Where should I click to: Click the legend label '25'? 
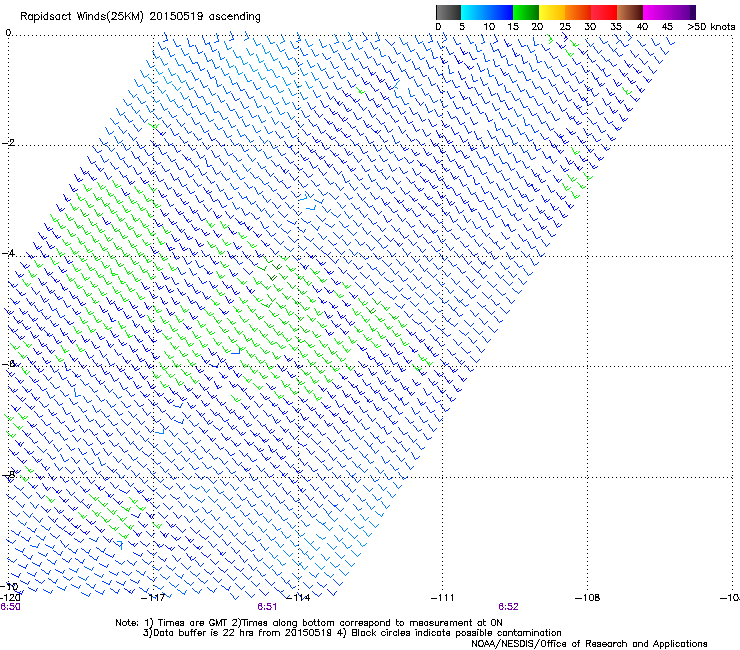pos(565,27)
